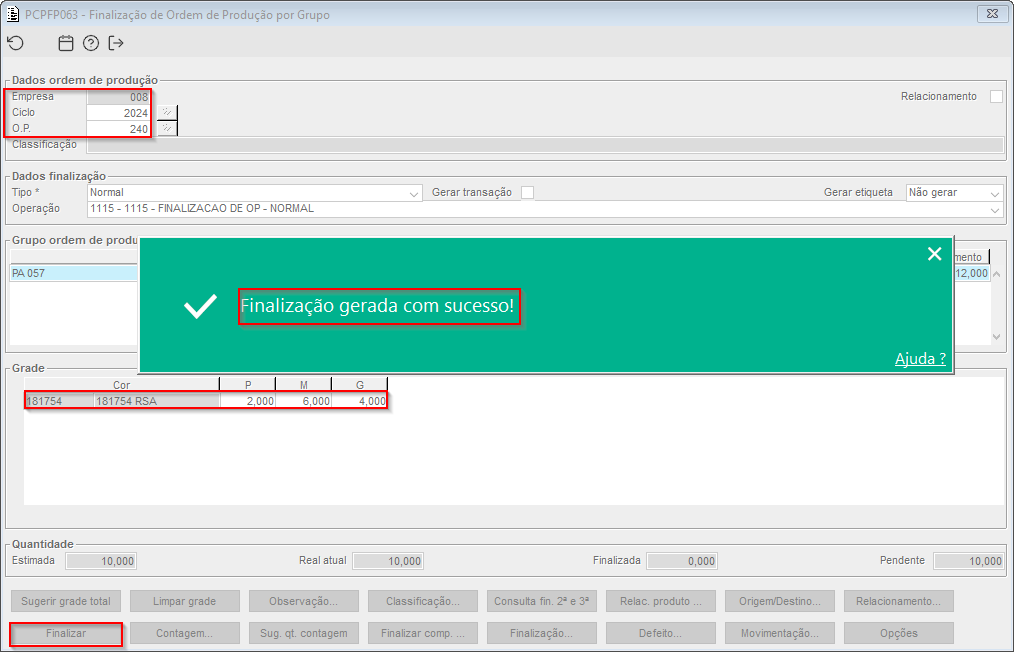Click the O.P. field showing 240
Image resolution: width=1016 pixels, height=655 pixels.
click(119, 129)
